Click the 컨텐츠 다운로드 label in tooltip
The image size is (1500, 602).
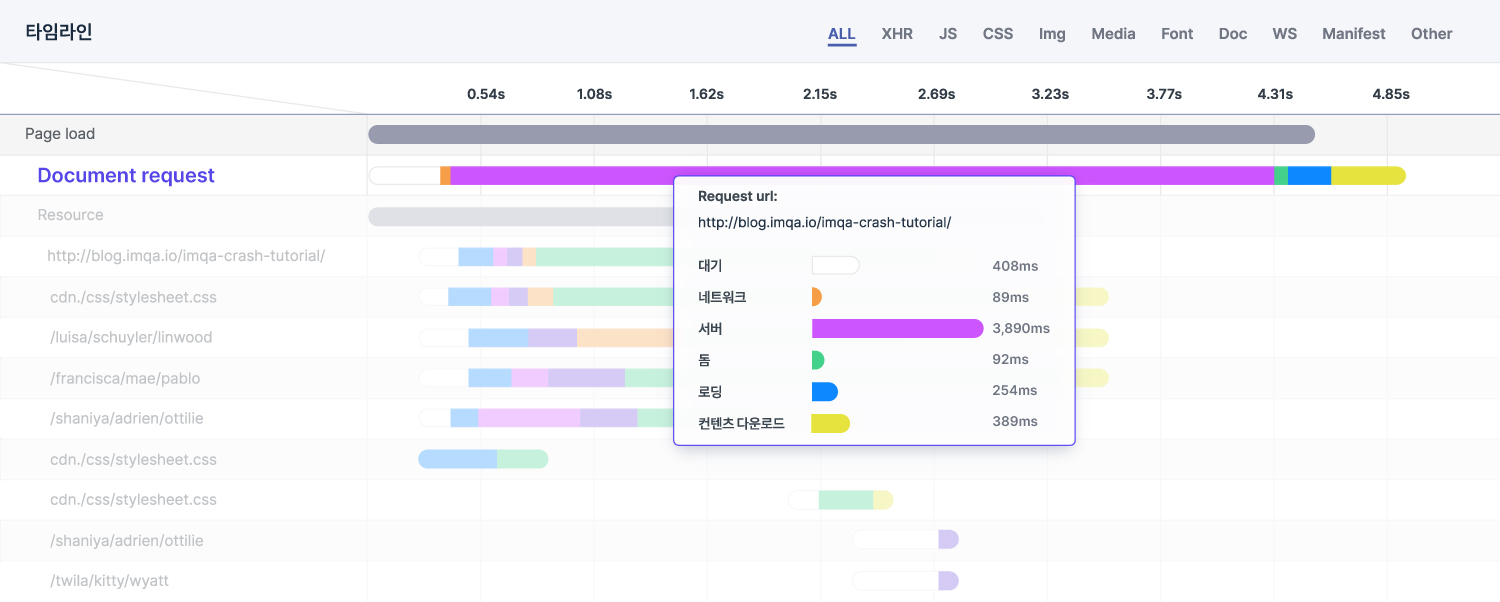coord(741,423)
